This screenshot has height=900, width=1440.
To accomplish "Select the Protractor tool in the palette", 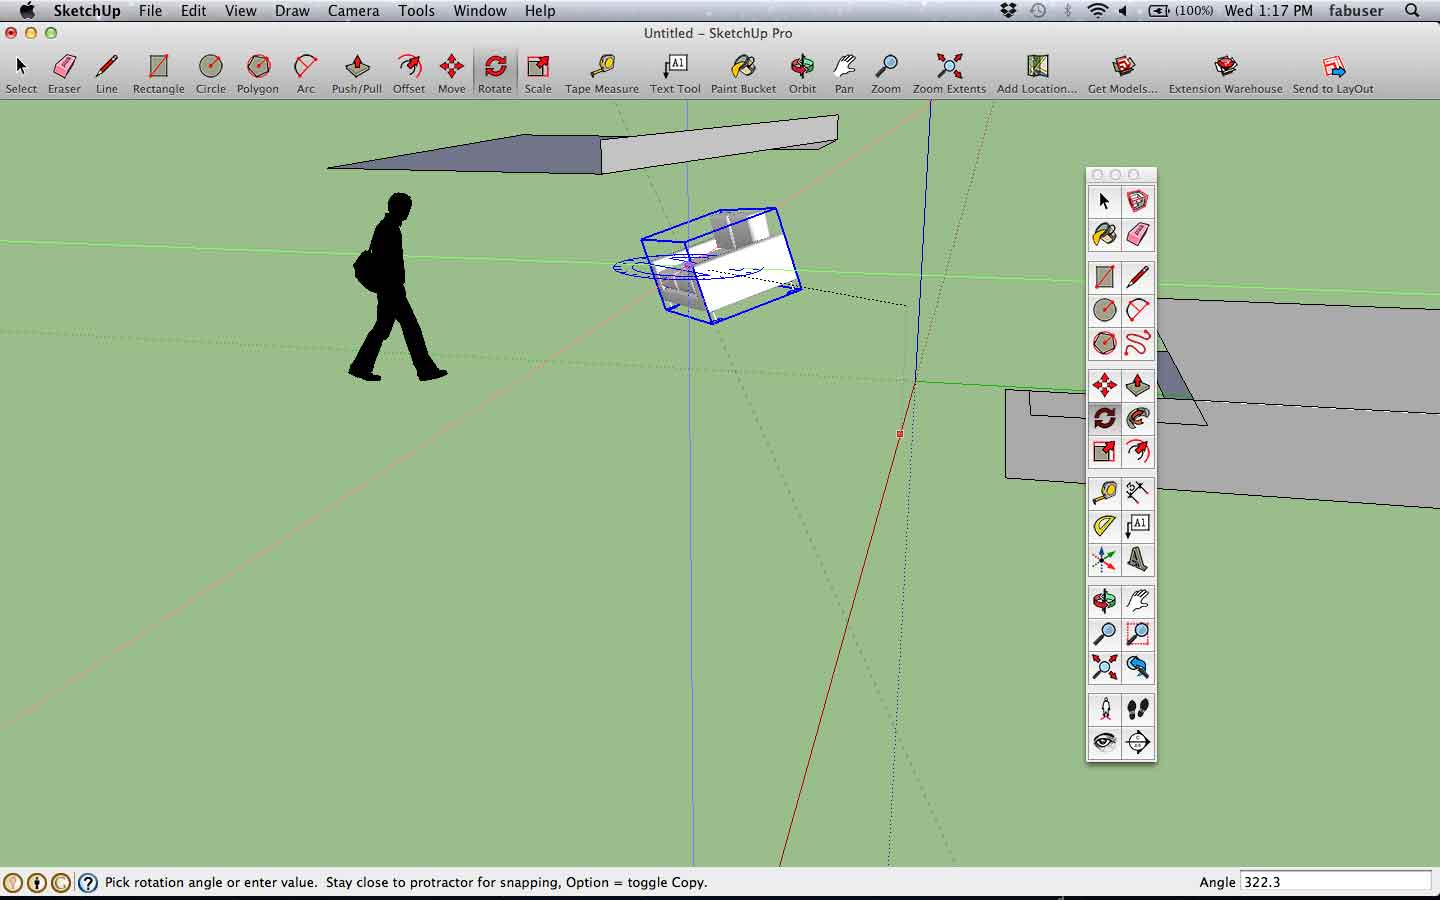I will click(1104, 525).
